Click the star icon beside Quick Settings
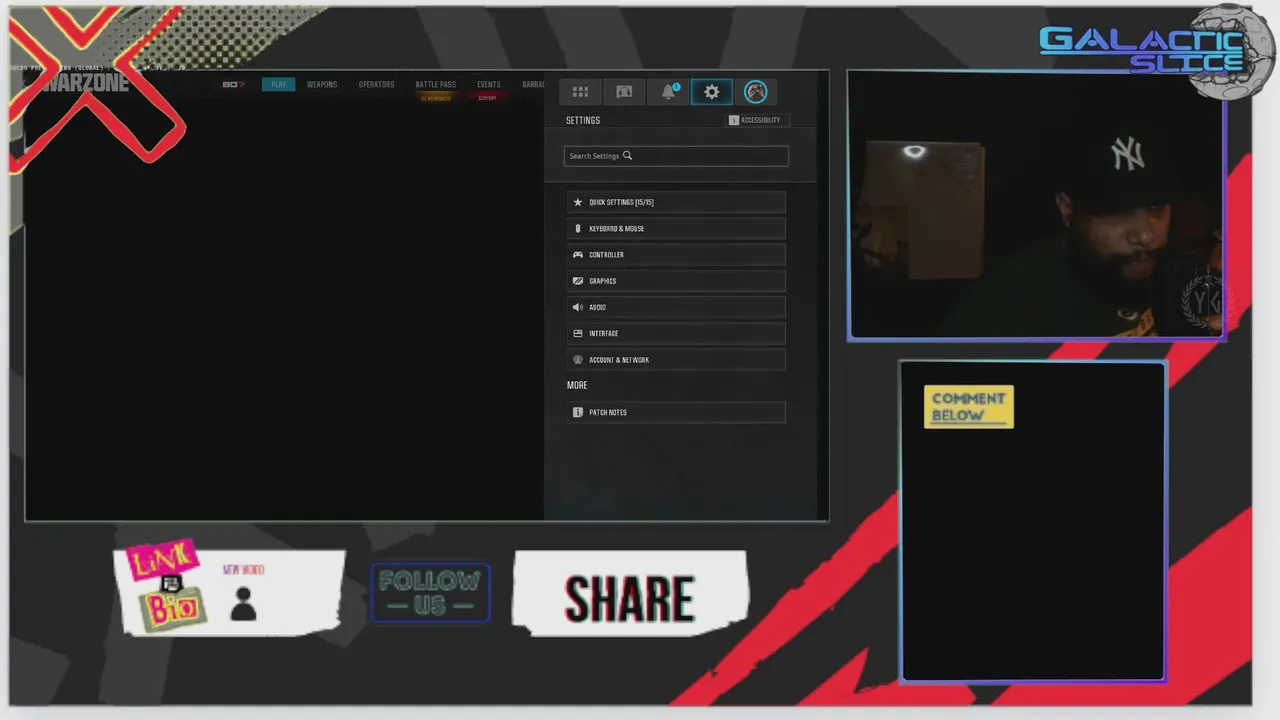 (577, 202)
